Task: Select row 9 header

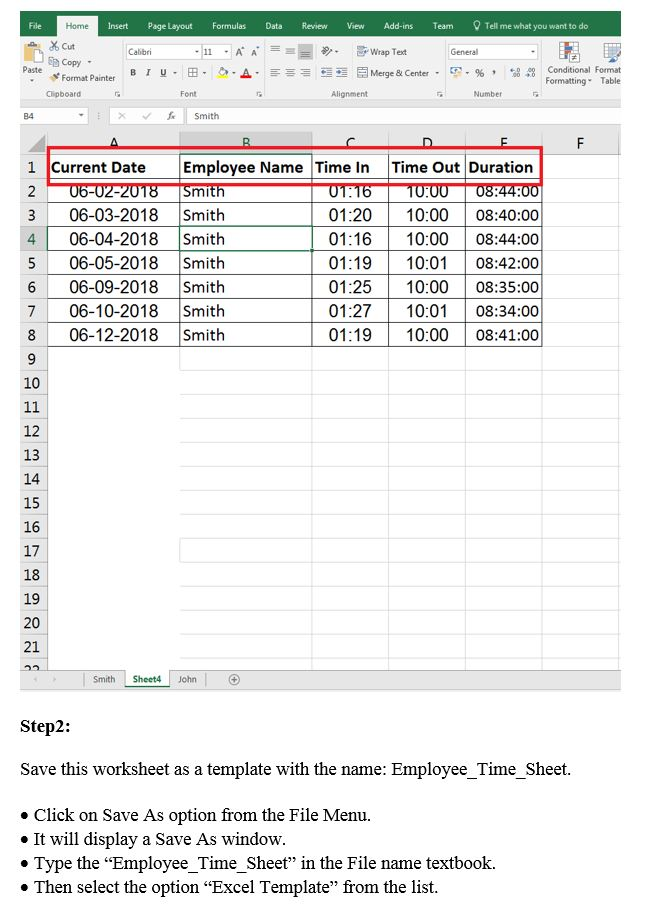Action: coord(32,359)
